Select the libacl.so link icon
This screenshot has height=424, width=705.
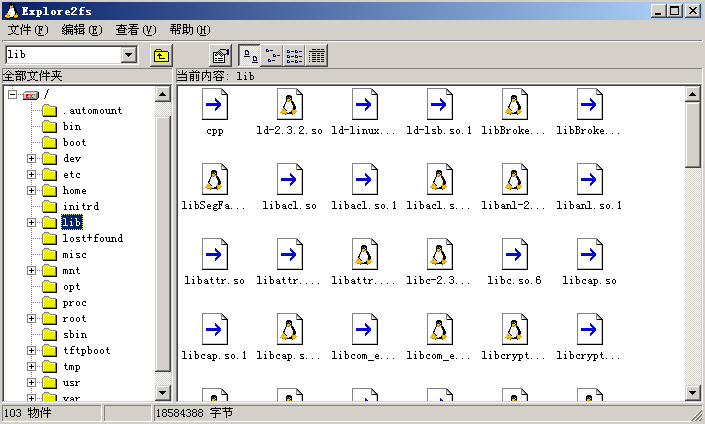coord(290,179)
